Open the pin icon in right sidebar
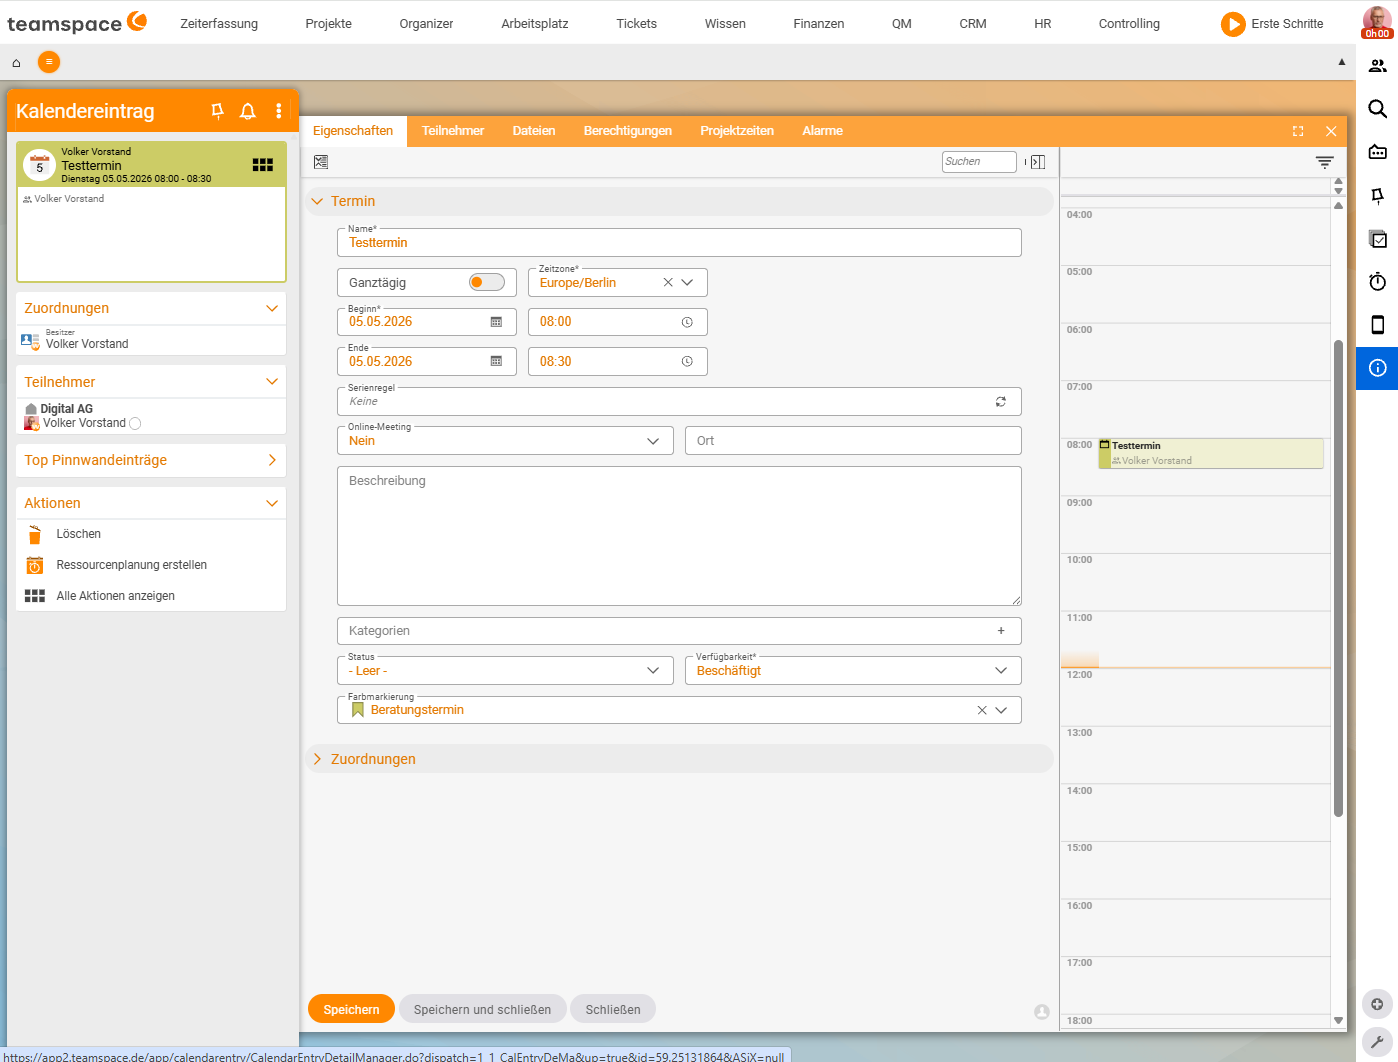Image resolution: width=1398 pixels, height=1062 pixels. (1377, 196)
